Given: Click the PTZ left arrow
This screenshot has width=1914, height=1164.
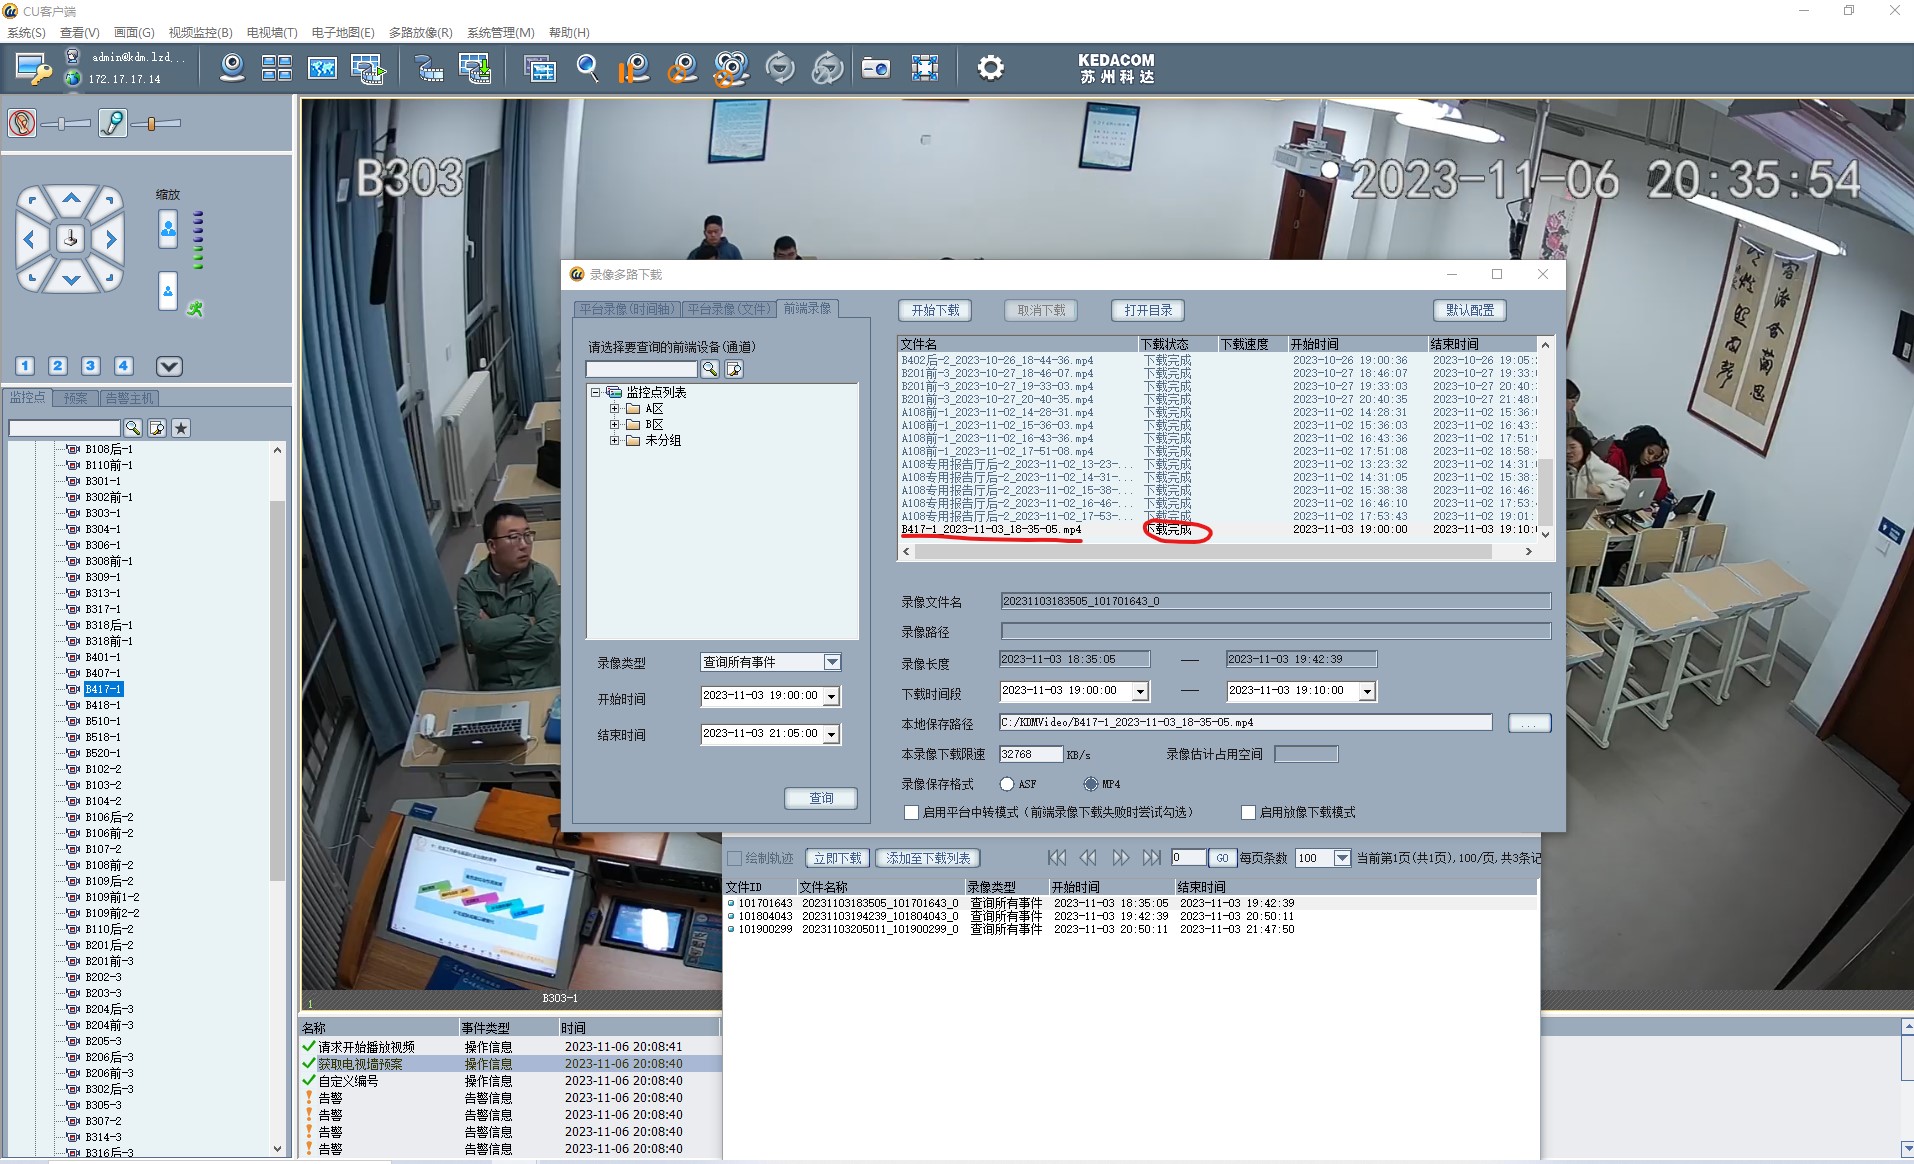Looking at the screenshot, I should 29,239.
